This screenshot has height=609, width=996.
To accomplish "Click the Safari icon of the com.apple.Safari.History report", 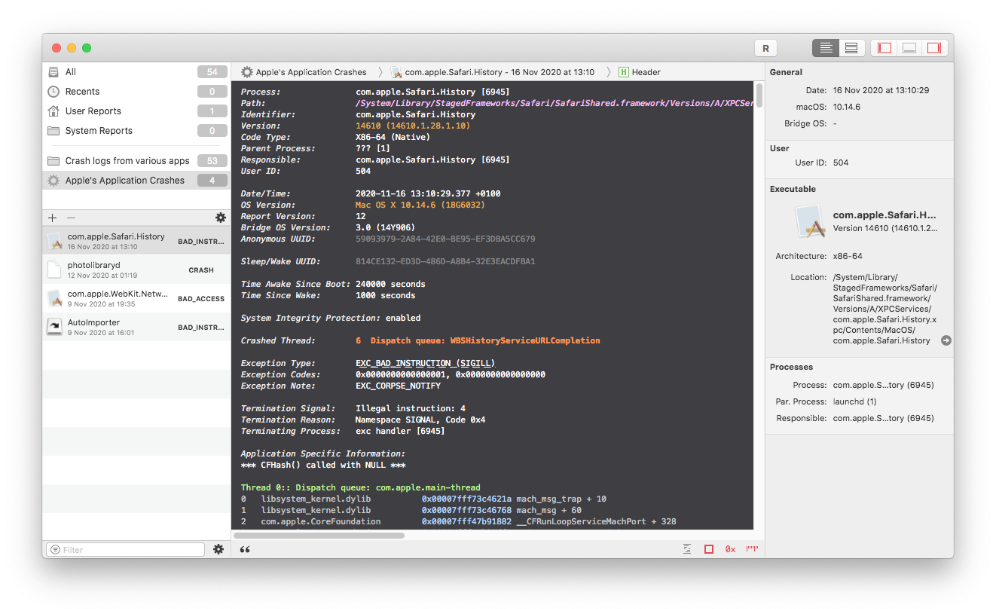I will [55, 241].
